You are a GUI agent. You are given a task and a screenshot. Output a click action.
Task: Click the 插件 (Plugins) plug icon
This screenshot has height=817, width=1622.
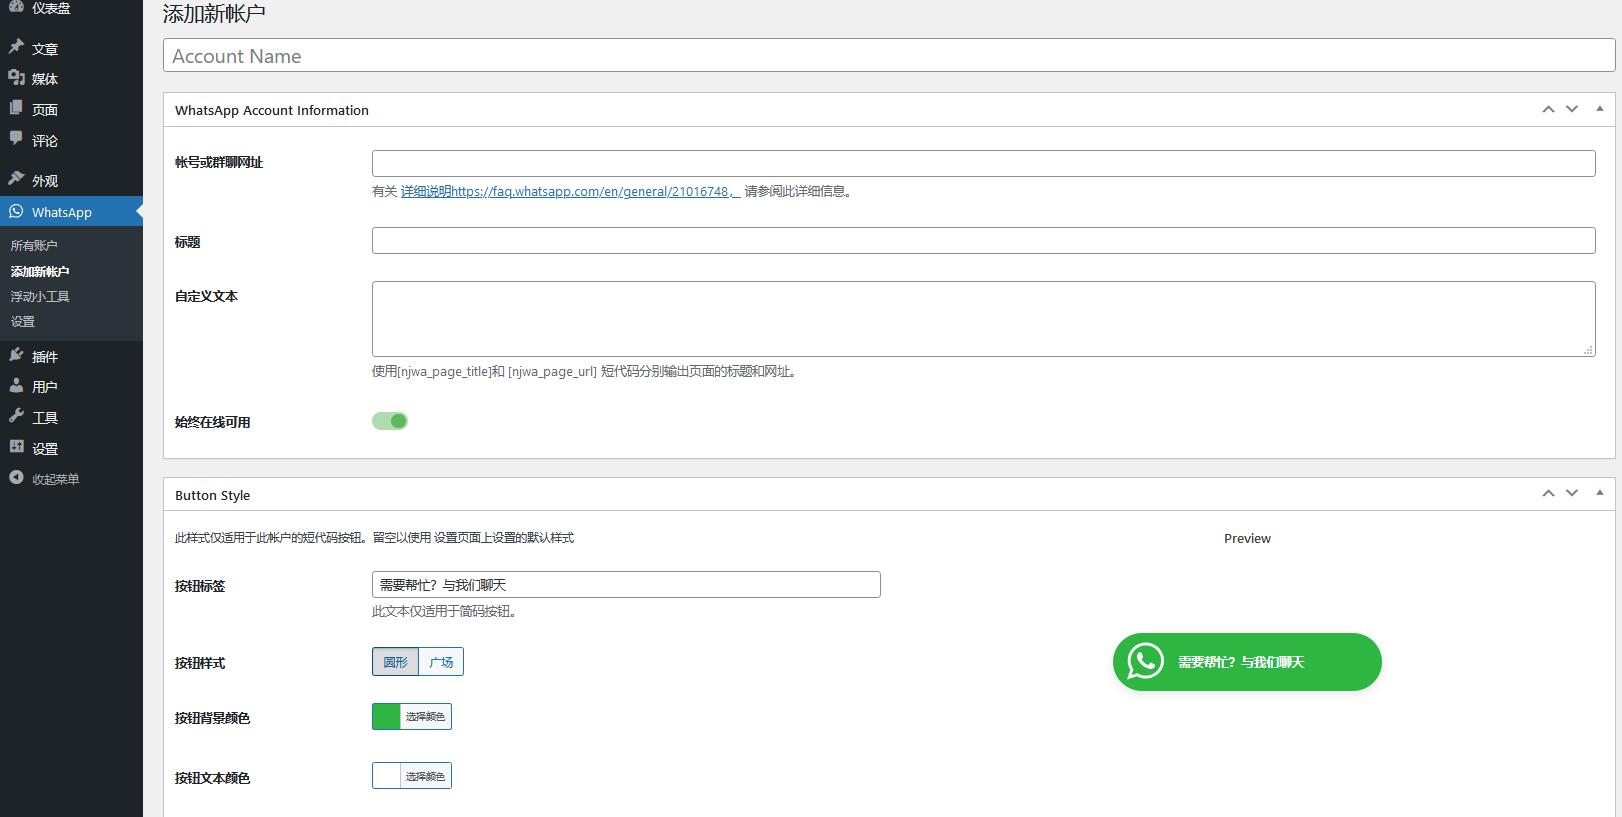[x=16, y=355]
